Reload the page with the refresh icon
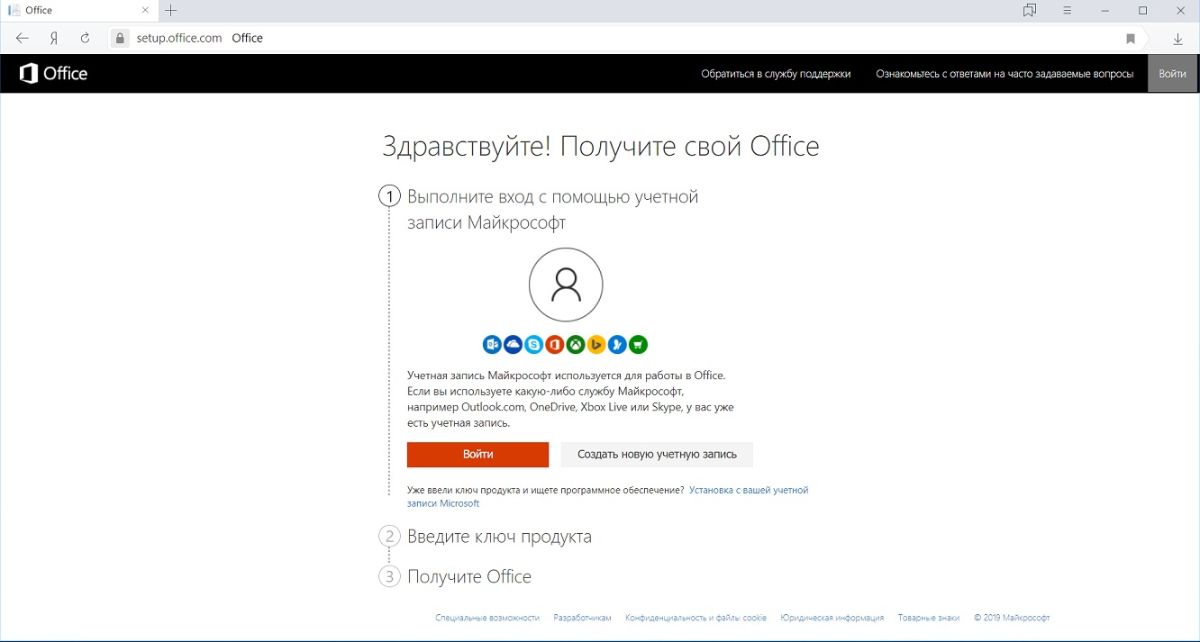The width and height of the screenshot is (1200, 642). click(85, 38)
